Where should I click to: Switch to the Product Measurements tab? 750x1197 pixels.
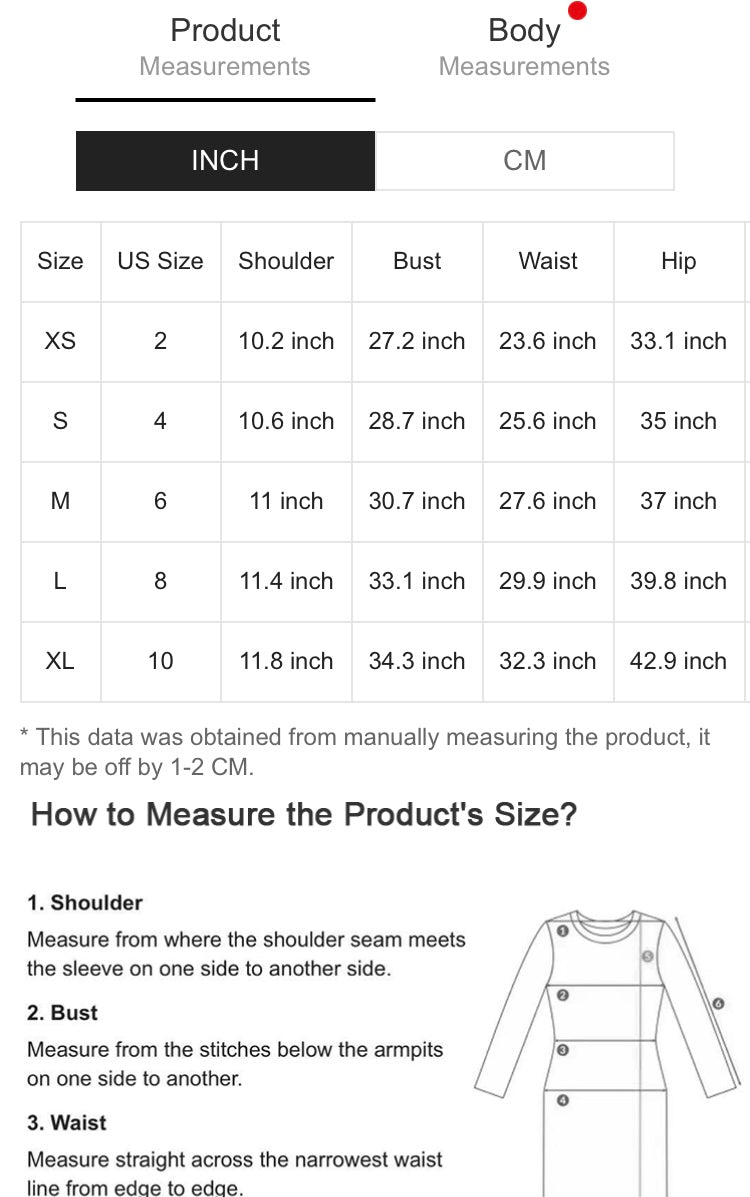point(225,47)
